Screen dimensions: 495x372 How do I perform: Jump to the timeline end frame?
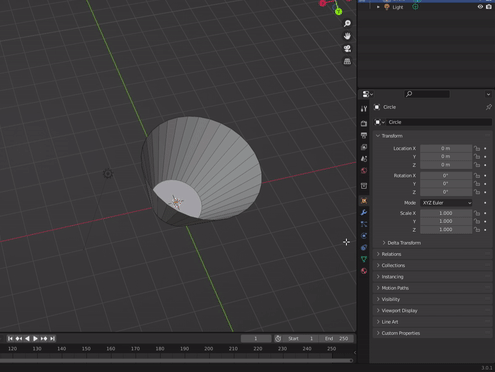pos(52,338)
